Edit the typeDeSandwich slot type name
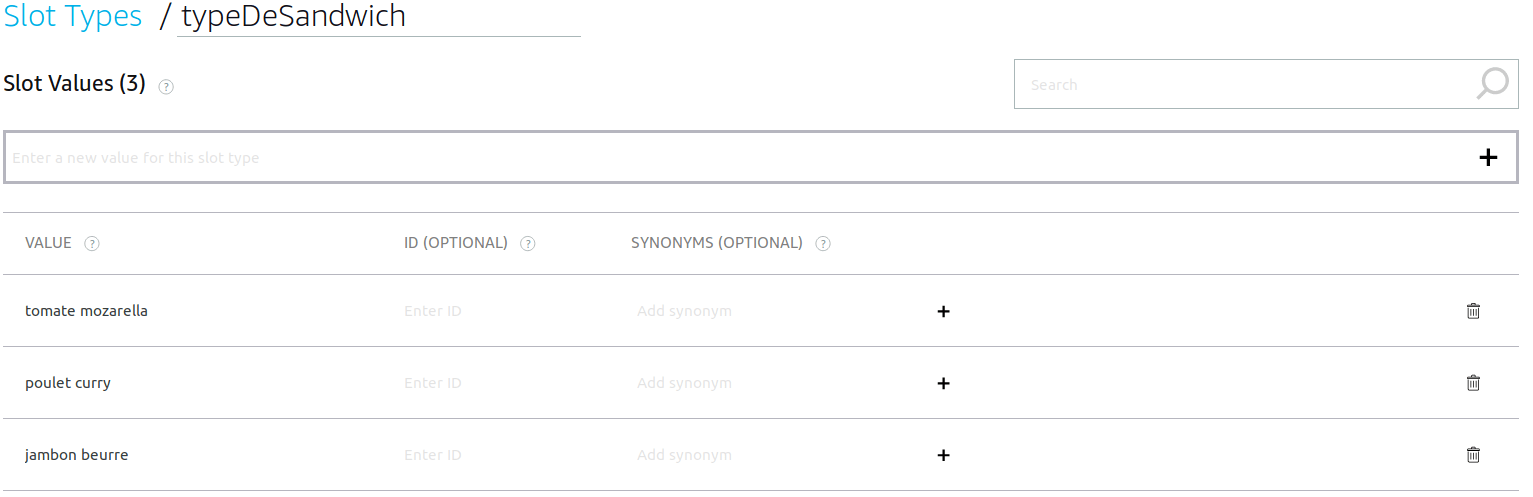Image resolution: width=1533 pixels, height=497 pixels. pyautogui.click(x=378, y=17)
